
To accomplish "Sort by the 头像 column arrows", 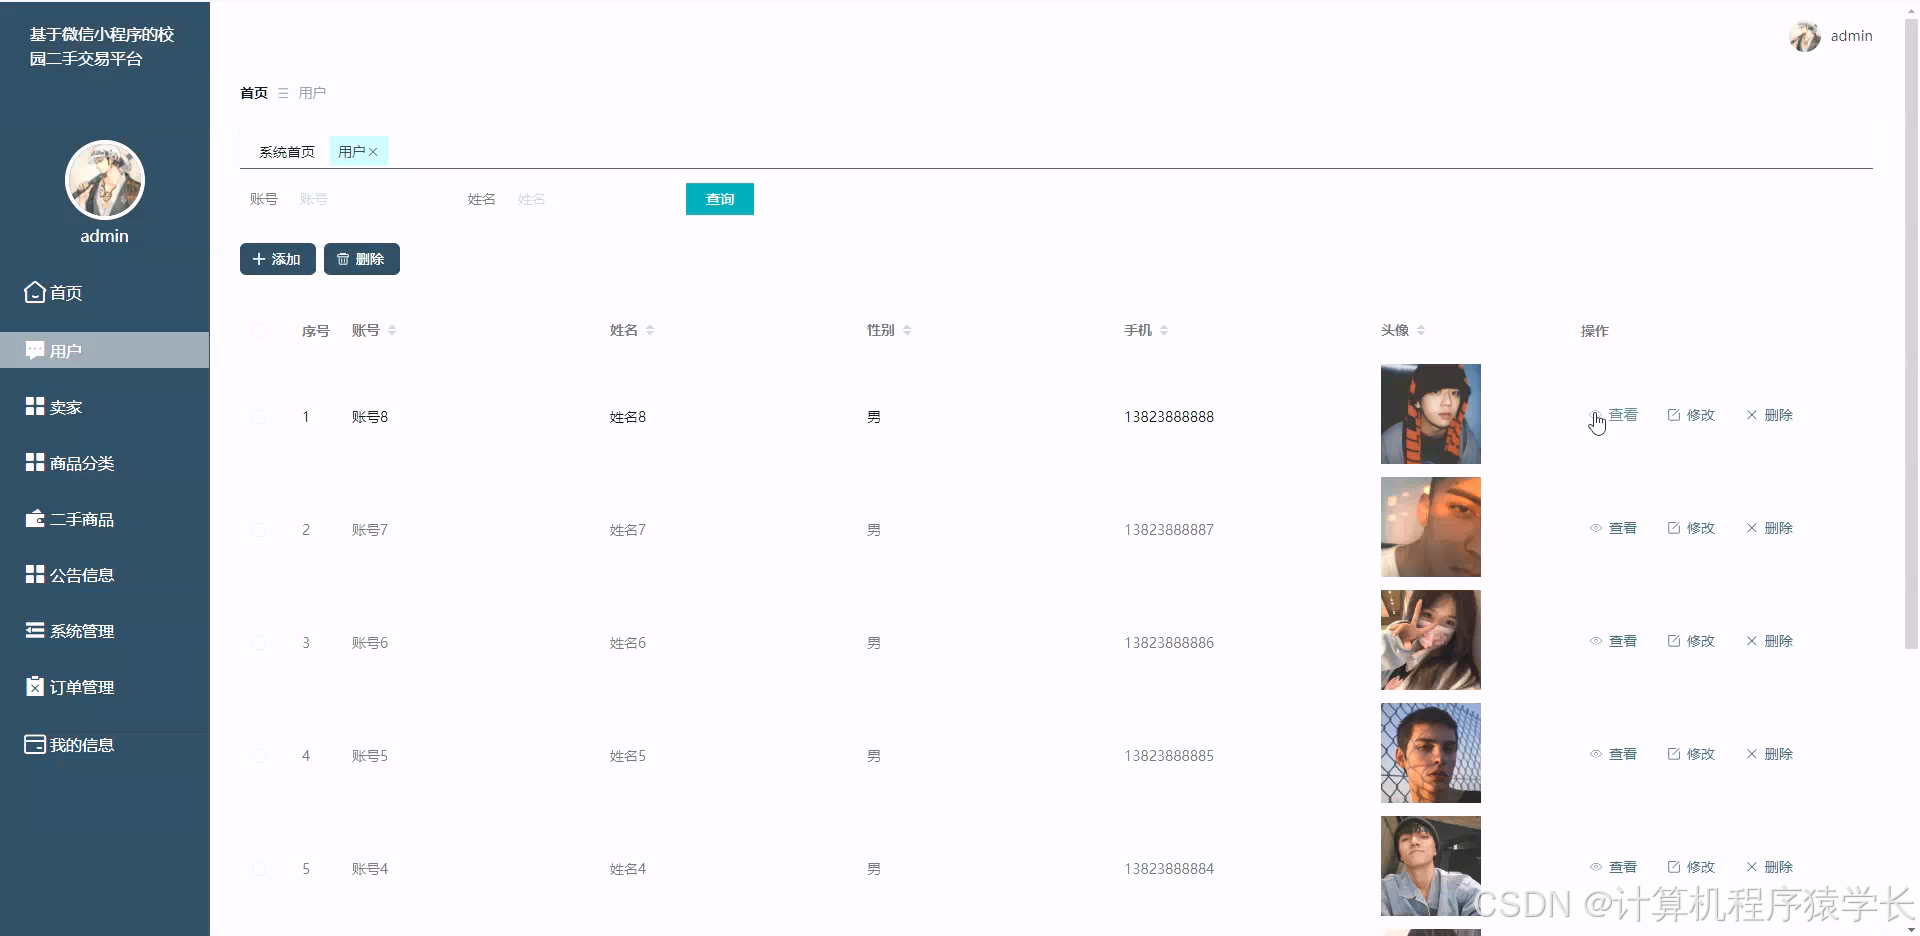I will [x=1421, y=330].
